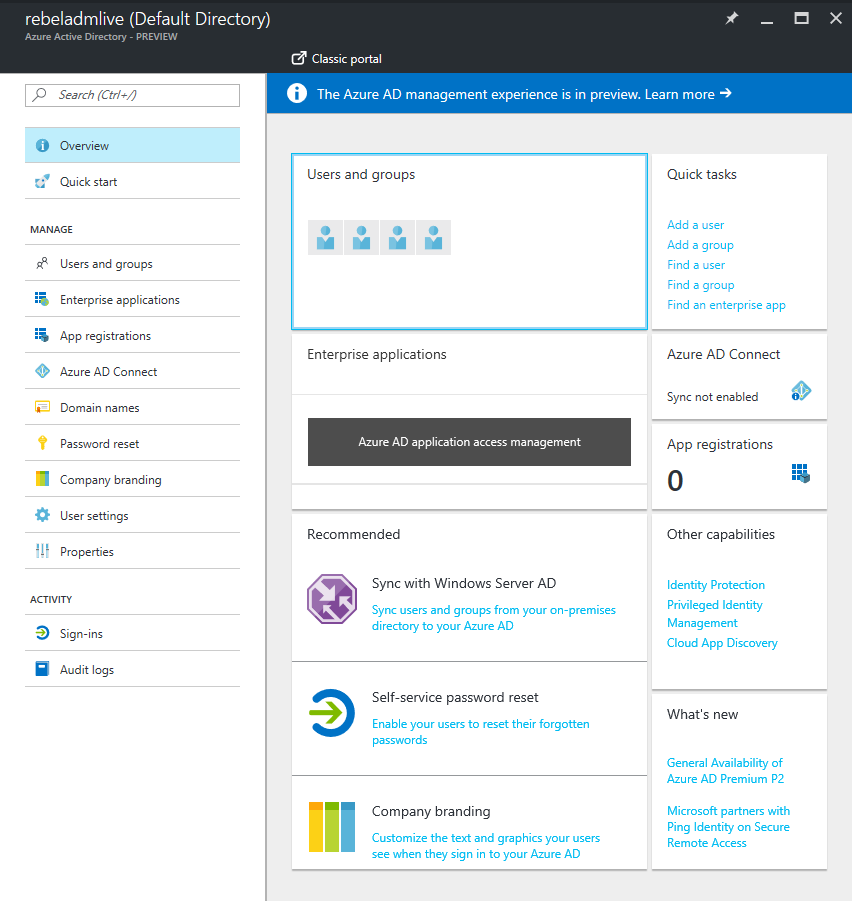852x901 pixels.
Task: Click the Audit logs book icon
Action: [43, 669]
